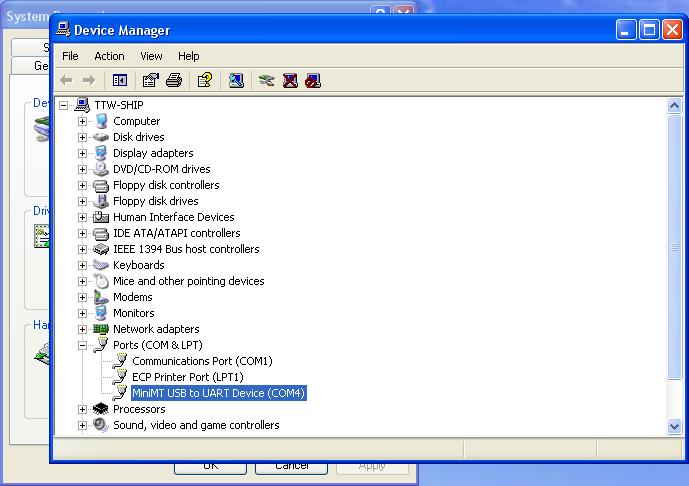This screenshot has width=689, height=486.
Task: Expand the Disk drives node
Action: [83, 137]
